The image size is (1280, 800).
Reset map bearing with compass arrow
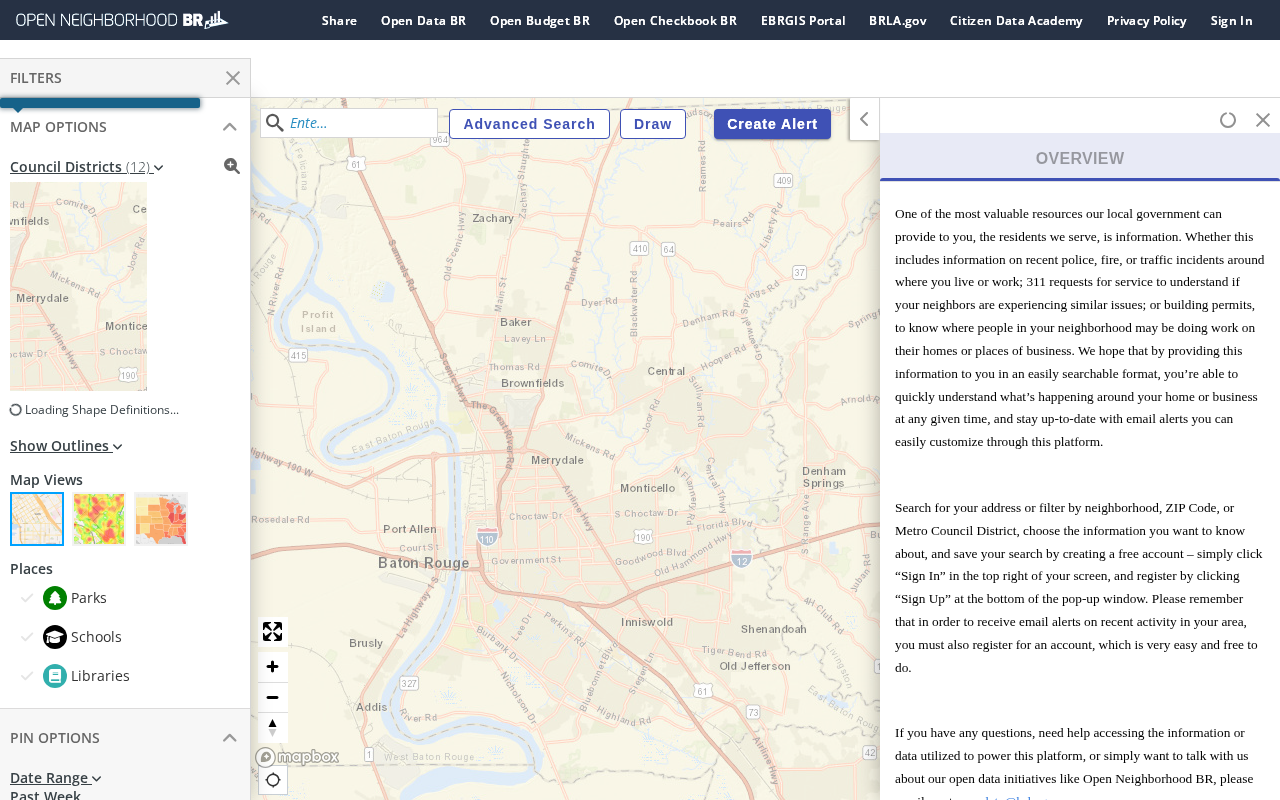272,728
